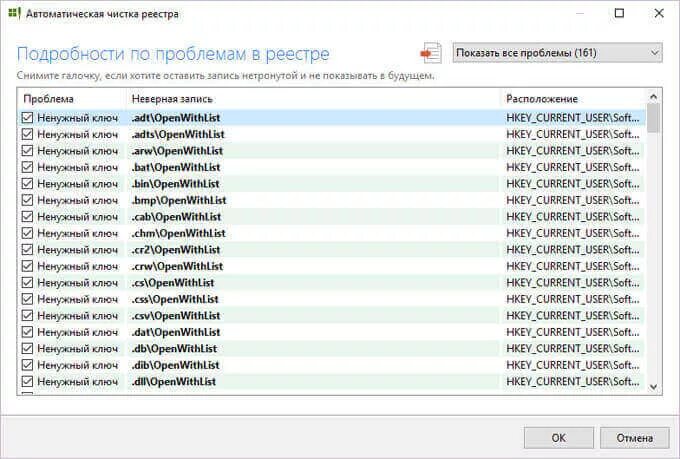
Task: Select the '.bmp\OpenWithList' entry text
Action: (179, 200)
